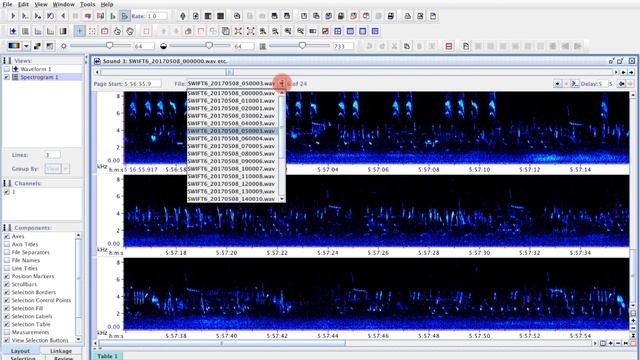The height and width of the screenshot is (360, 640).
Task: Enable the File Separators checkbox
Action: [7, 252]
